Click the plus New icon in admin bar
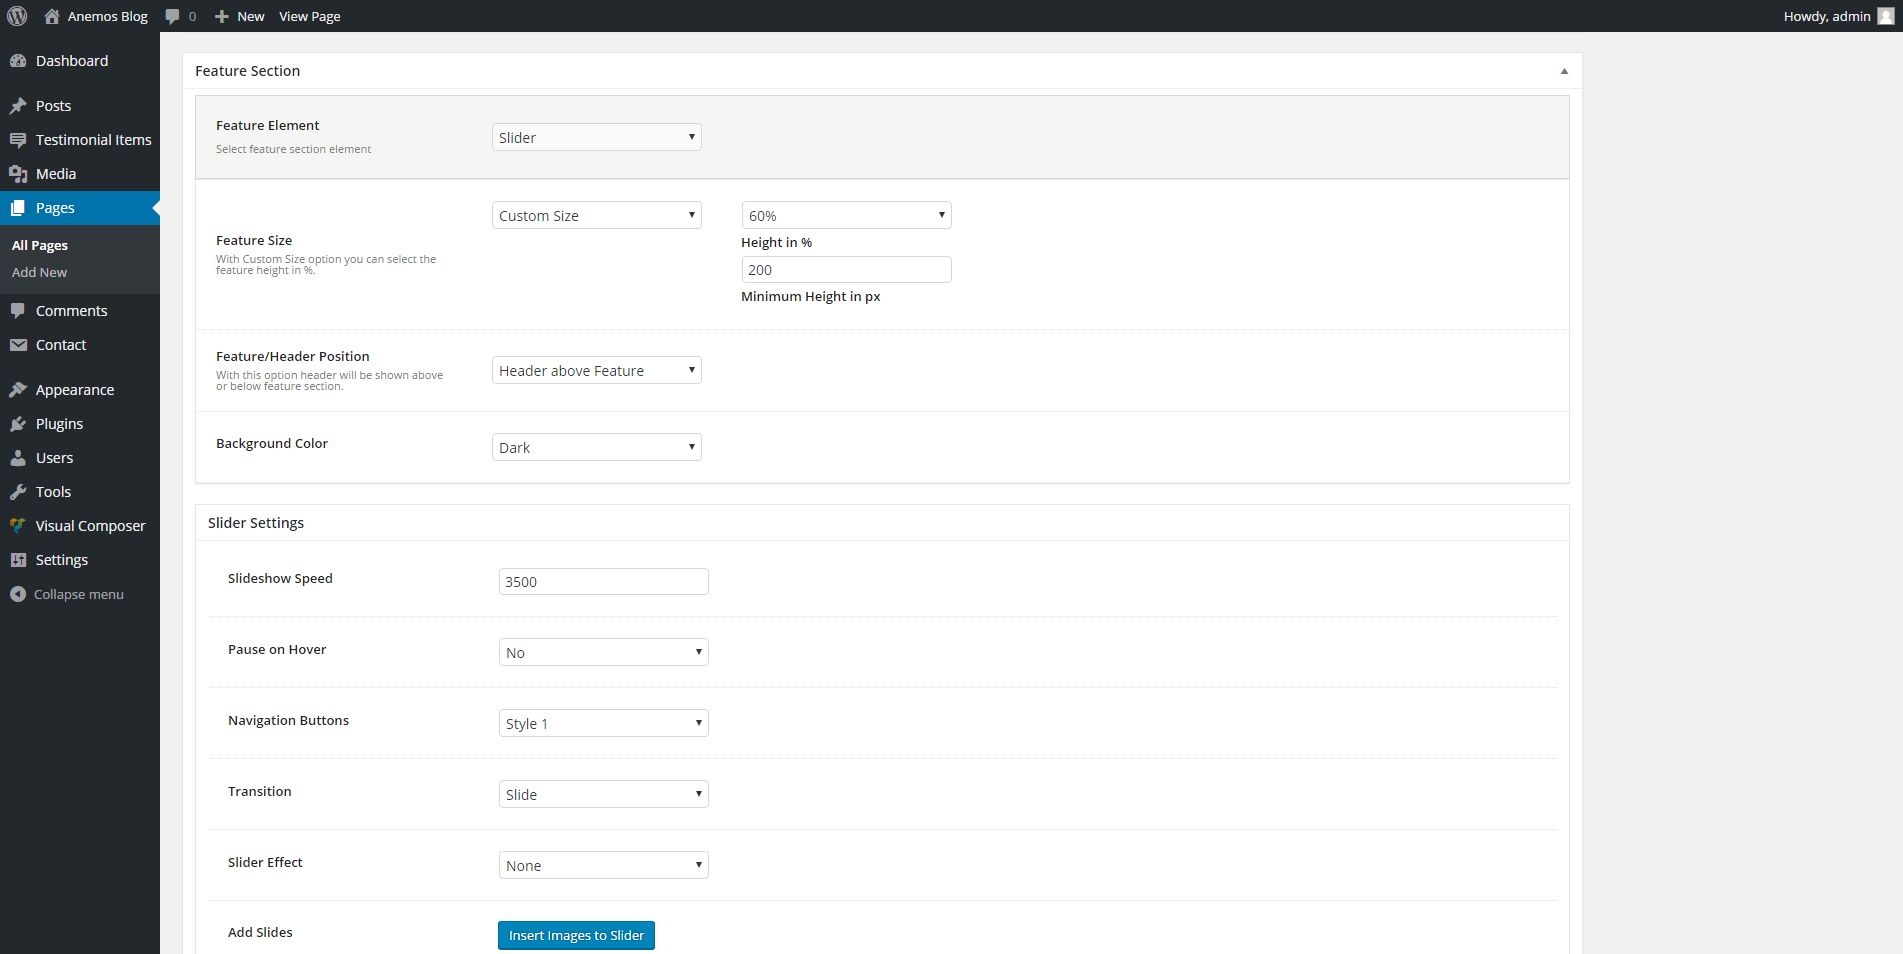Screen dimensions: 1903x954 pos(222,16)
